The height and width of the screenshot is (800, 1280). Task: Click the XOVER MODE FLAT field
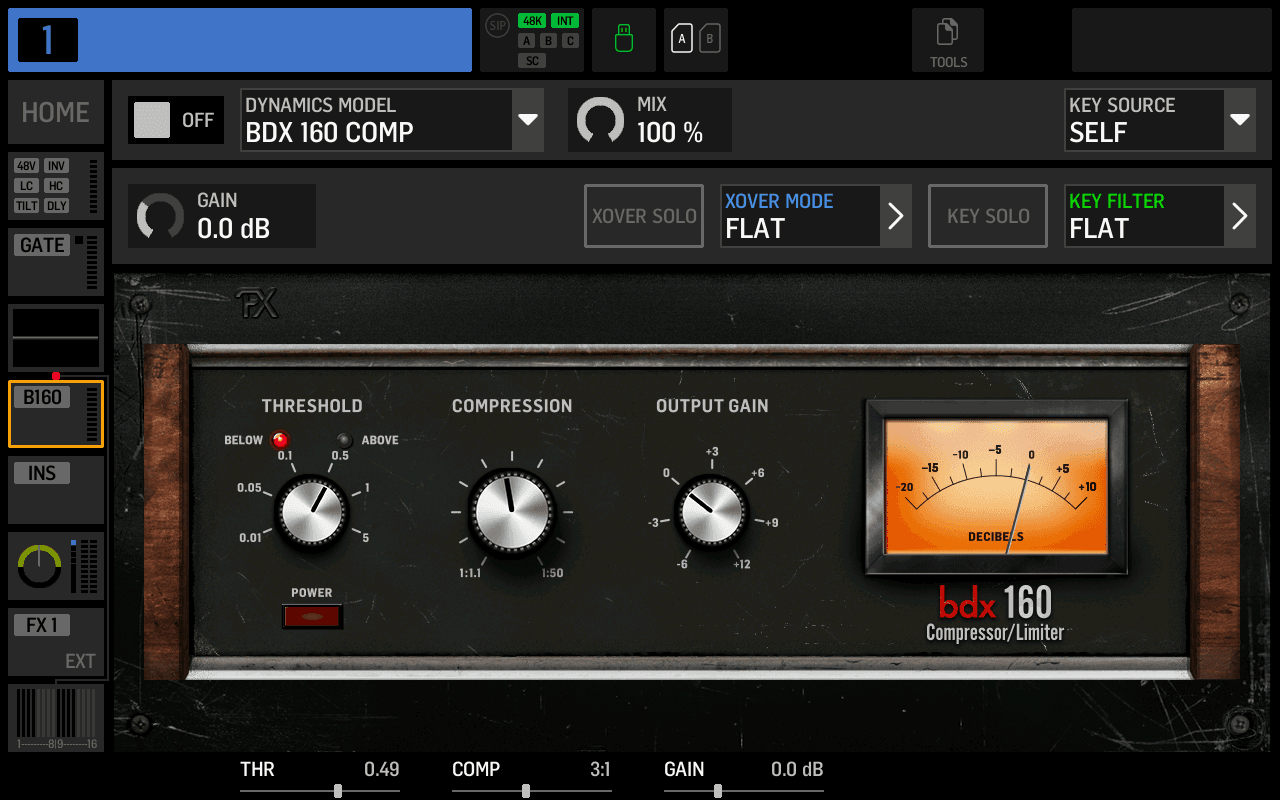tap(800, 216)
